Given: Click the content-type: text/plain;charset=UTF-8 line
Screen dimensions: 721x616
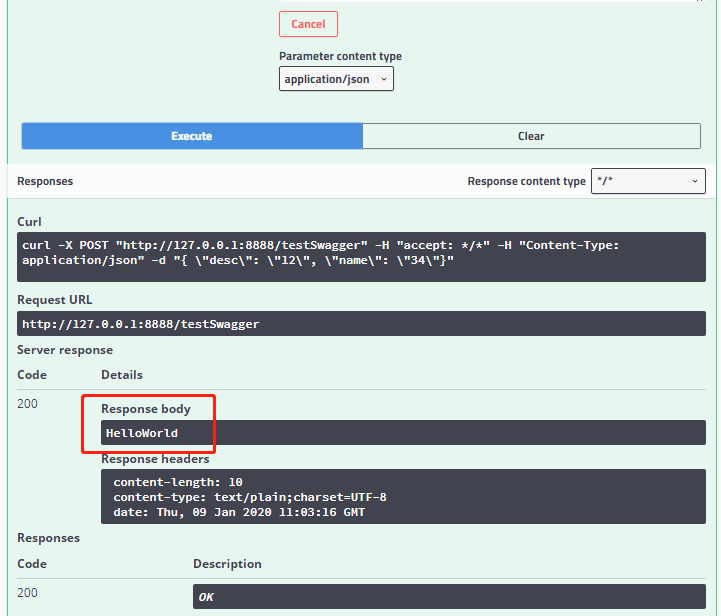Looking at the screenshot, I should (x=250, y=497).
